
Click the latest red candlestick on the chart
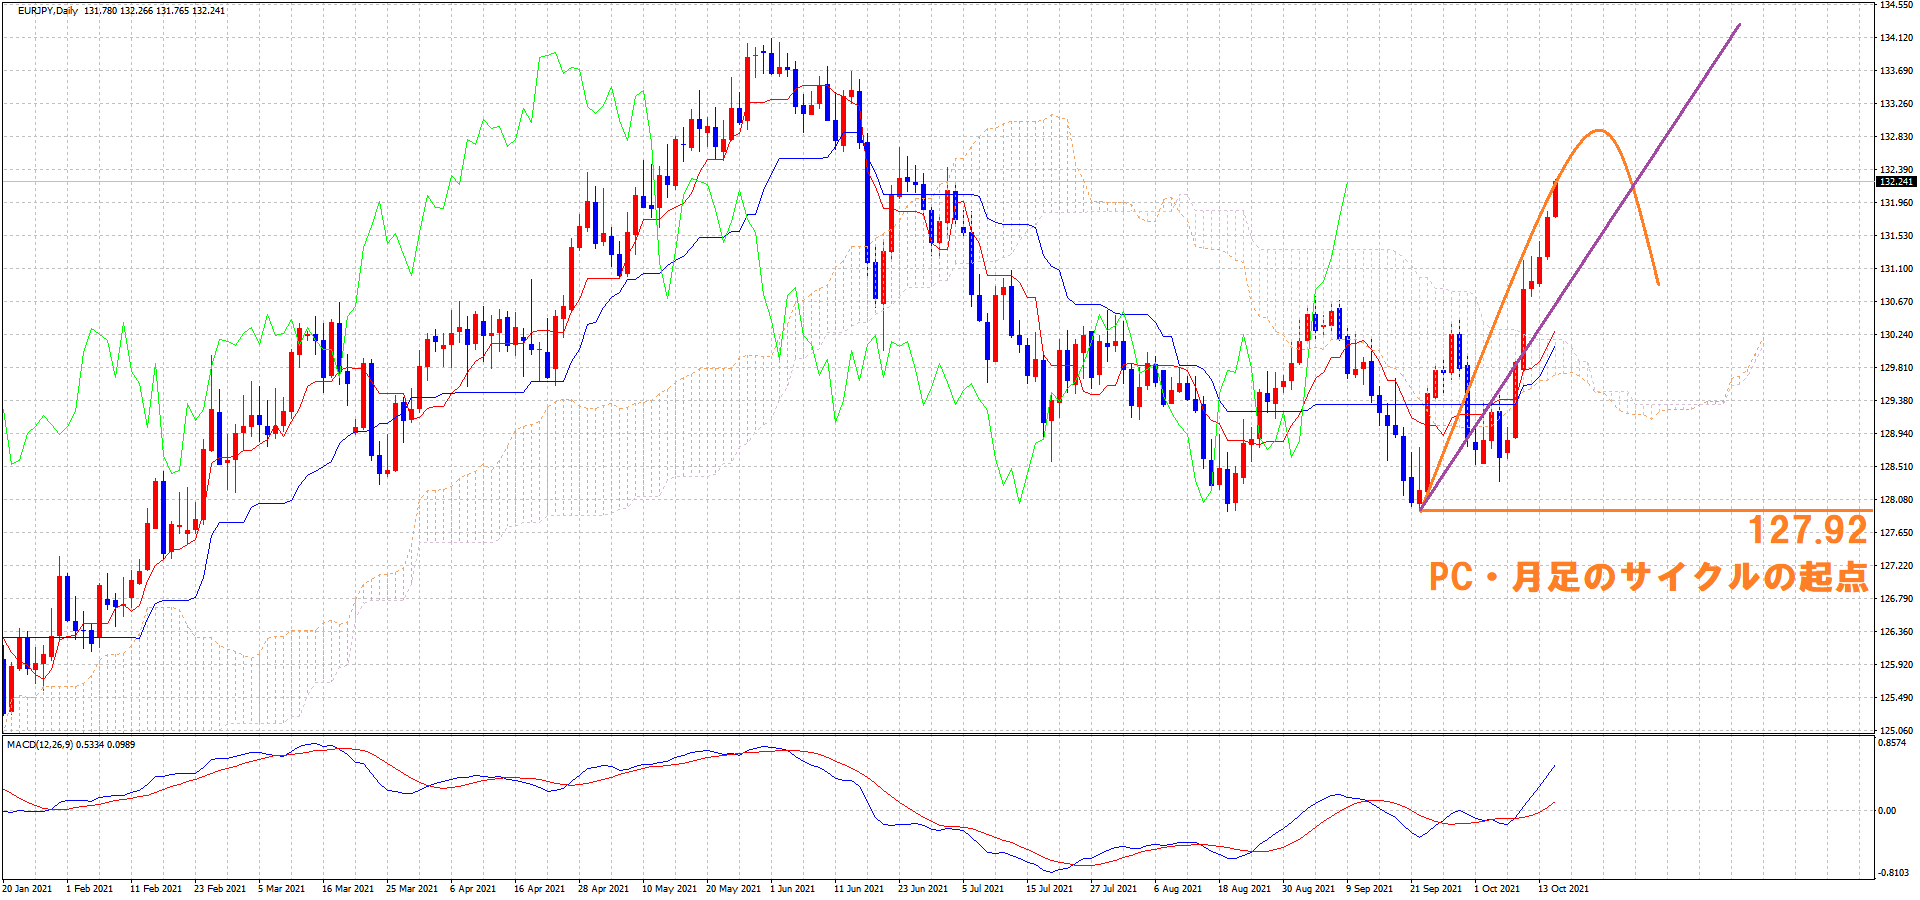pos(1555,199)
